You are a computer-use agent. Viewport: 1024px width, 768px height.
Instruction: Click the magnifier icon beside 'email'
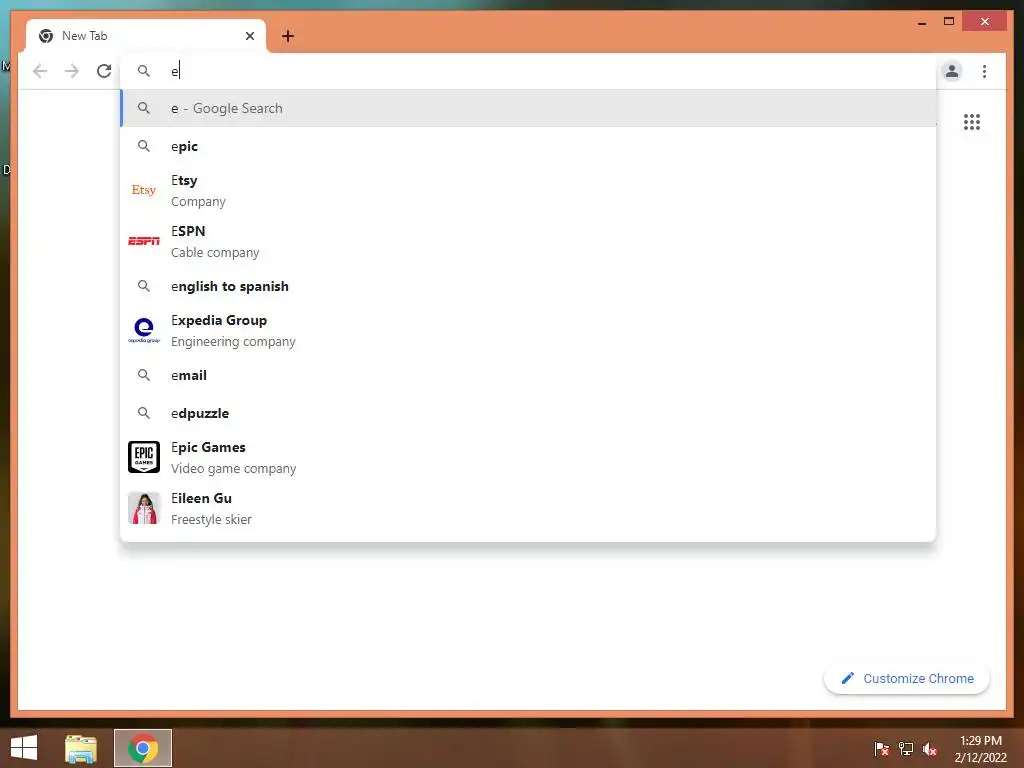144,376
